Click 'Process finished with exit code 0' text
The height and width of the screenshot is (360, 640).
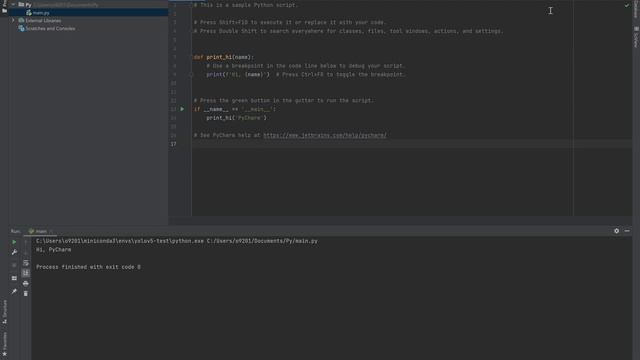(x=88, y=267)
